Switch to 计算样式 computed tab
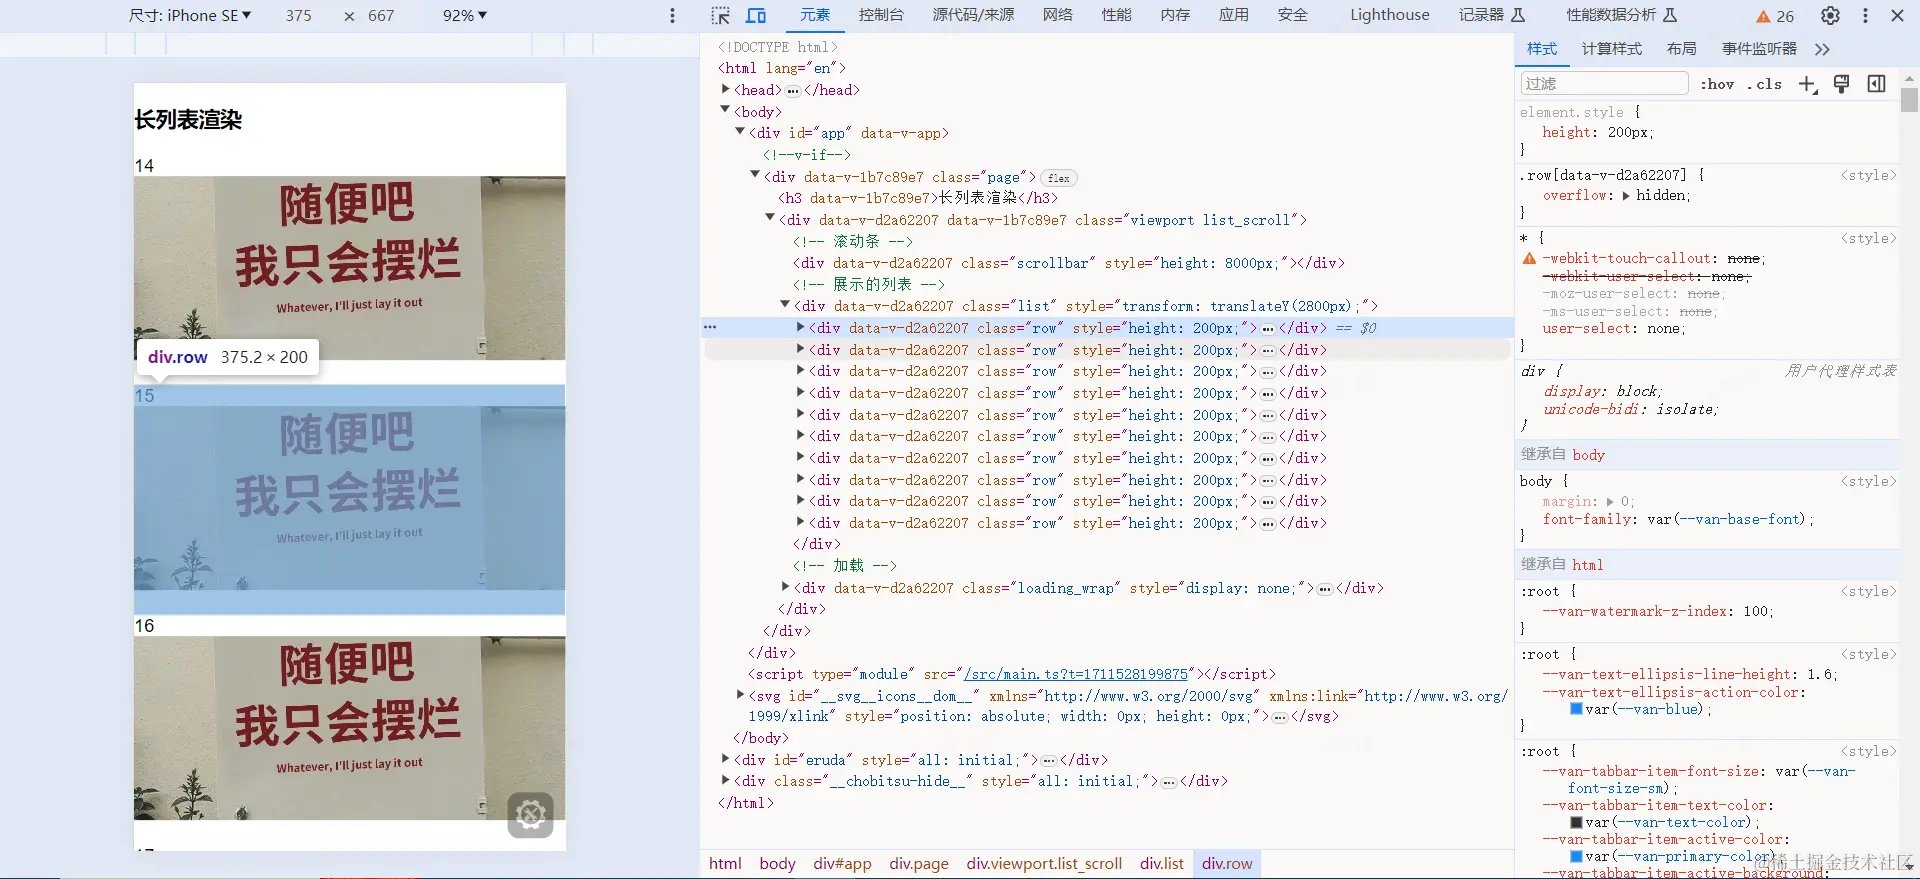Viewport: 1920px width, 879px height. coord(1612,49)
